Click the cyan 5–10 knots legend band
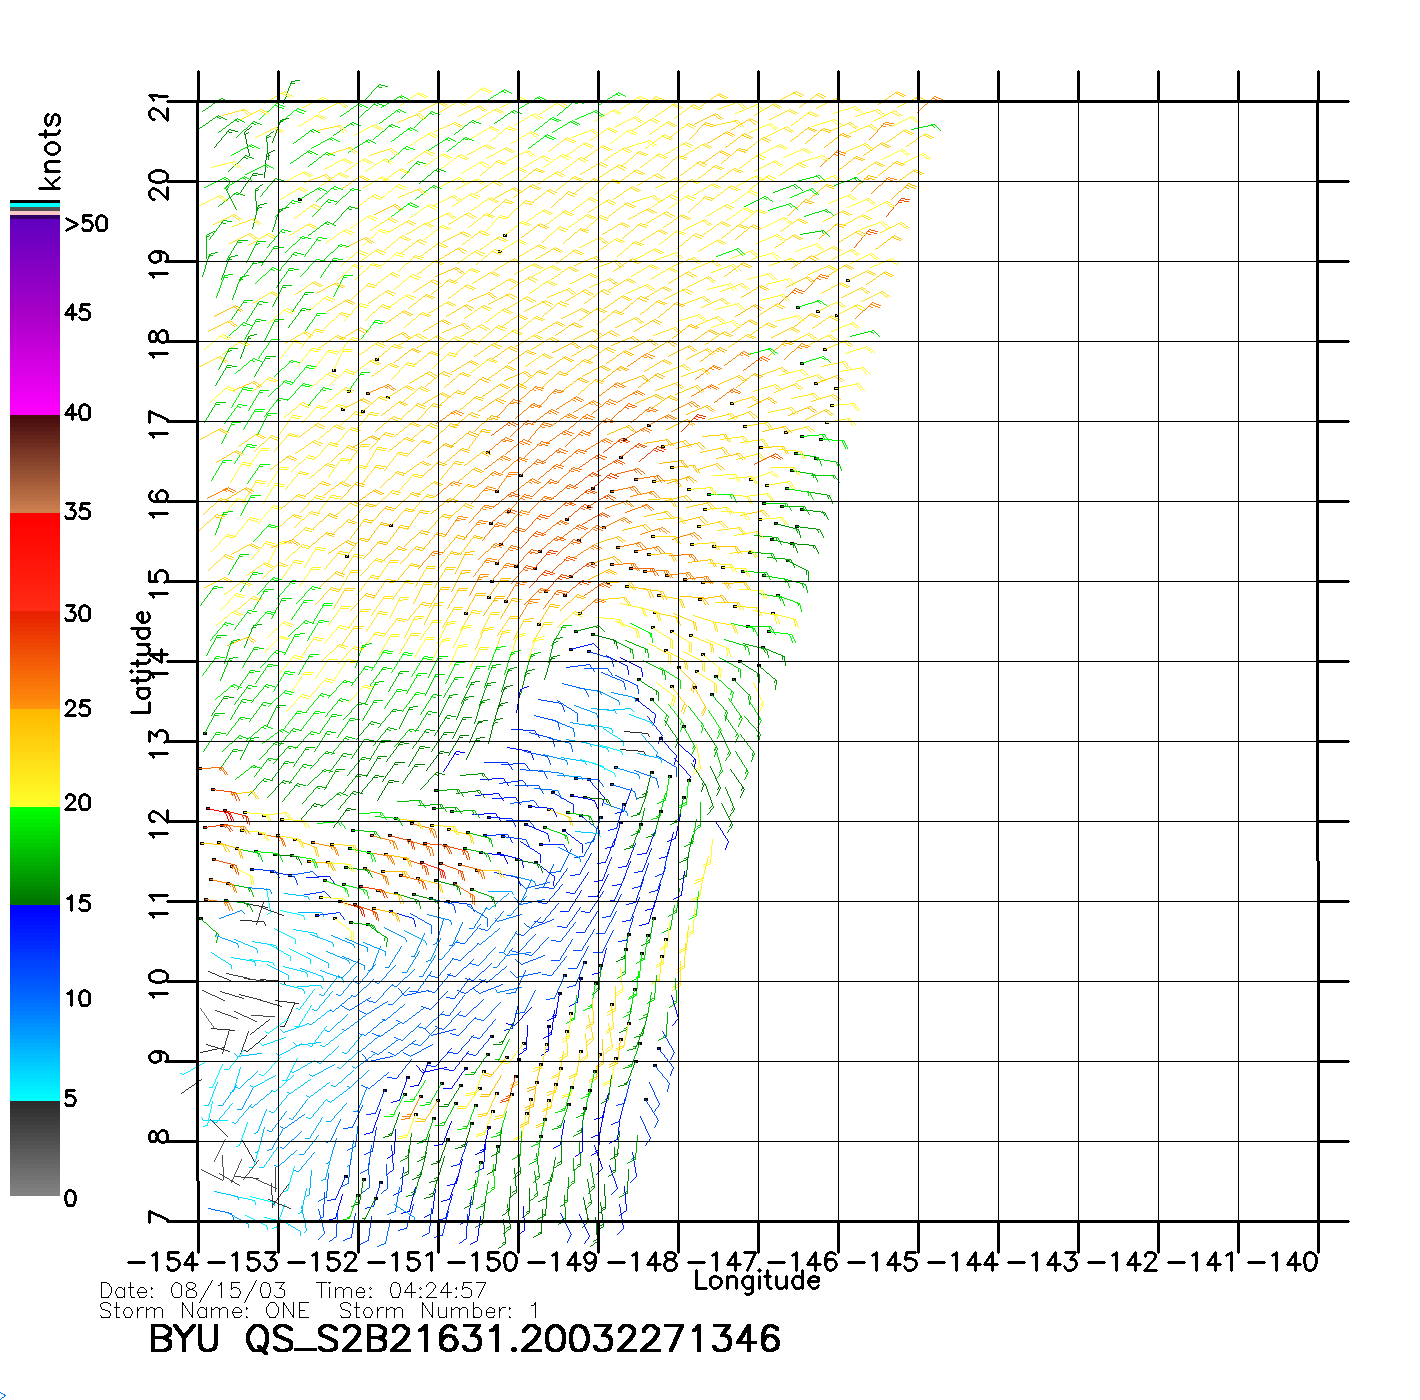1420x1400 pixels. pyautogui.click(x=35, y=1050)
